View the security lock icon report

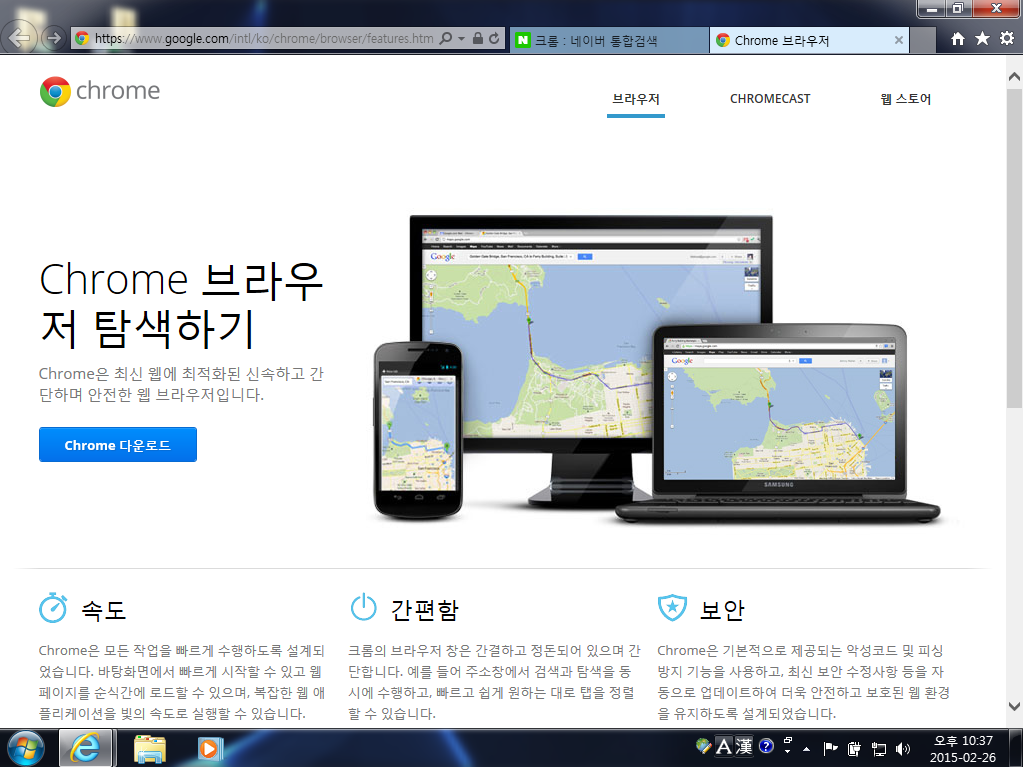[478, 38]
